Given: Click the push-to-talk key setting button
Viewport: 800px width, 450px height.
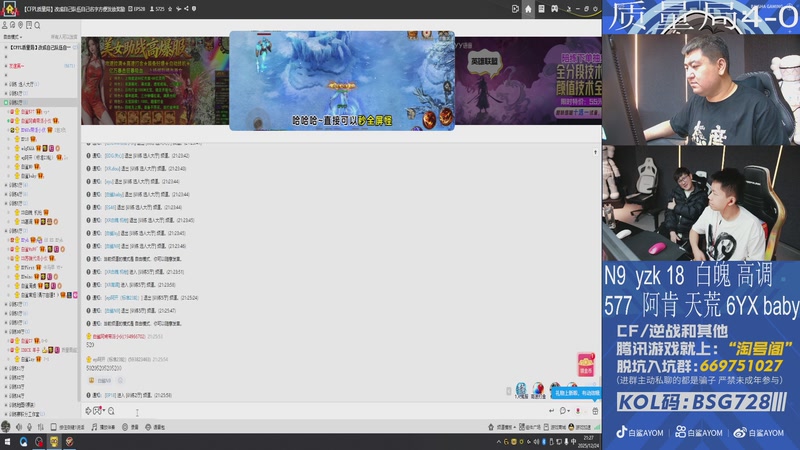Looking at the screenshot, I should coord(67,427).
